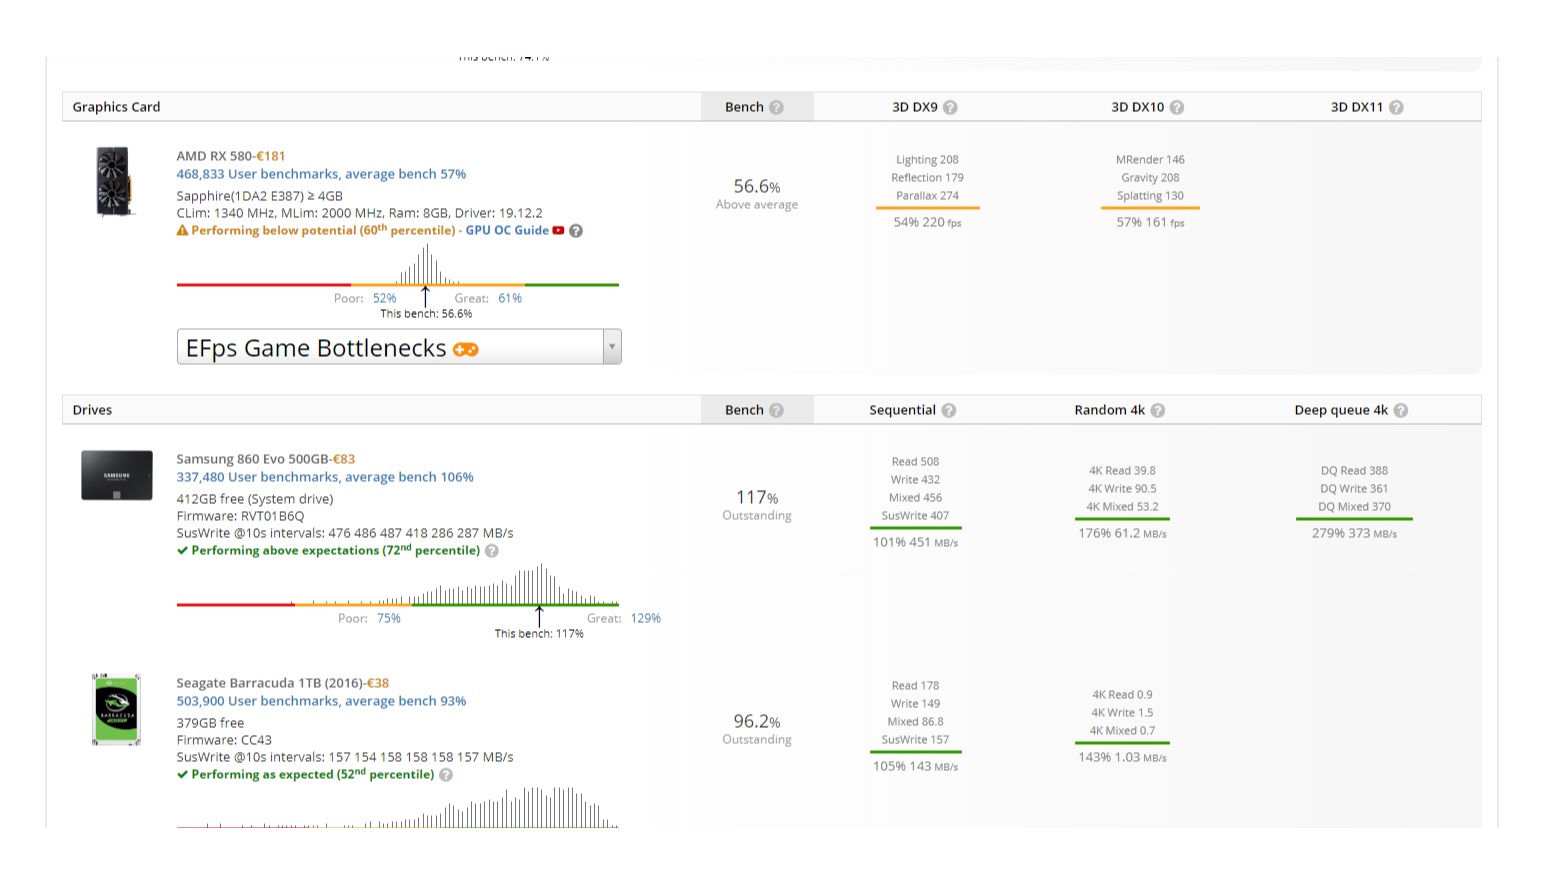Click the Graphics Card section header

(116, 107)
